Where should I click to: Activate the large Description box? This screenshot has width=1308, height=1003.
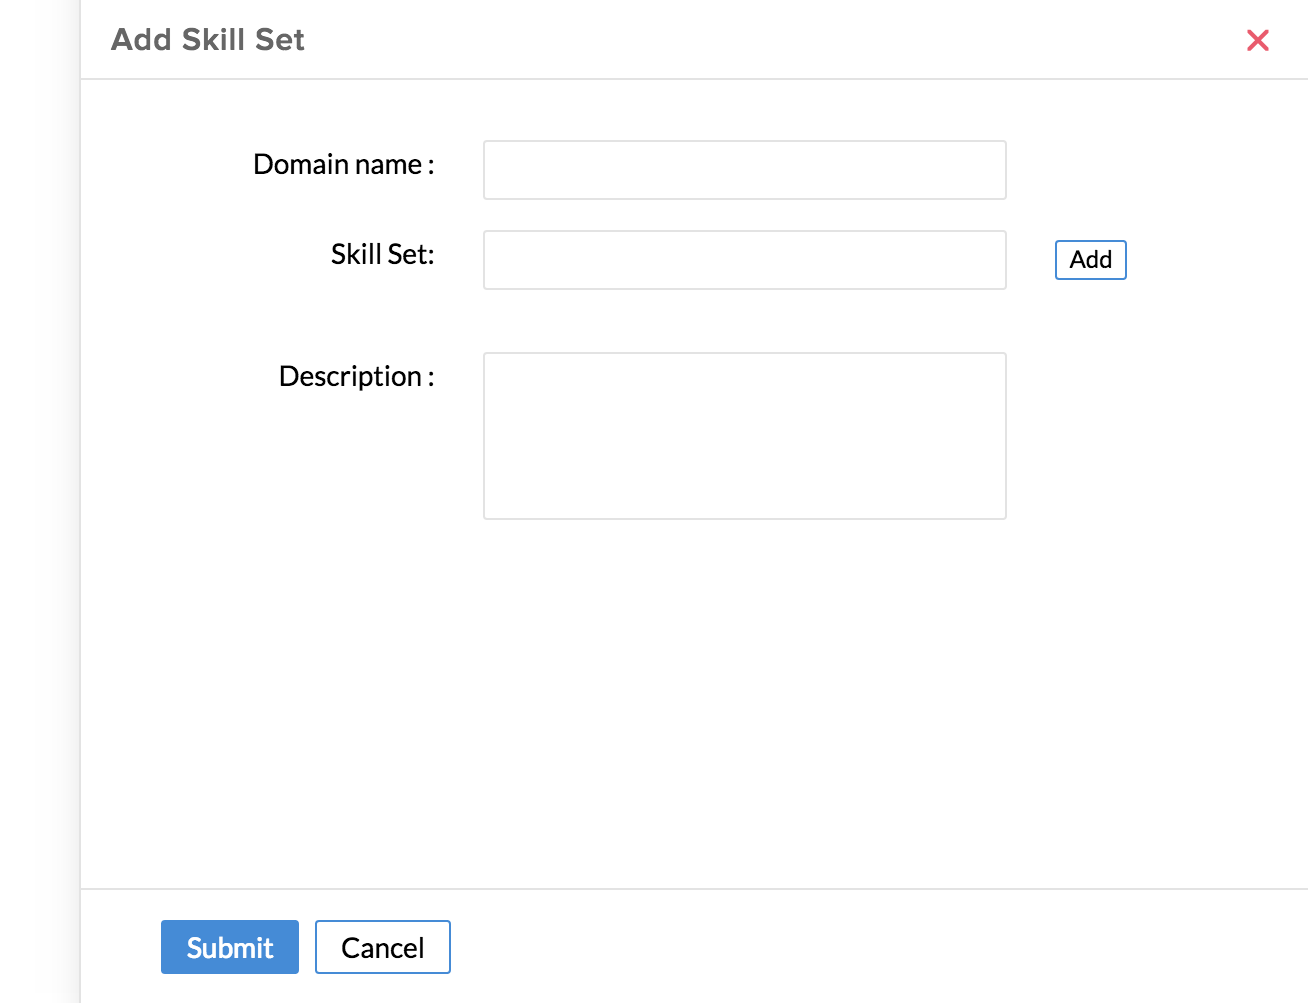[744, 435]
